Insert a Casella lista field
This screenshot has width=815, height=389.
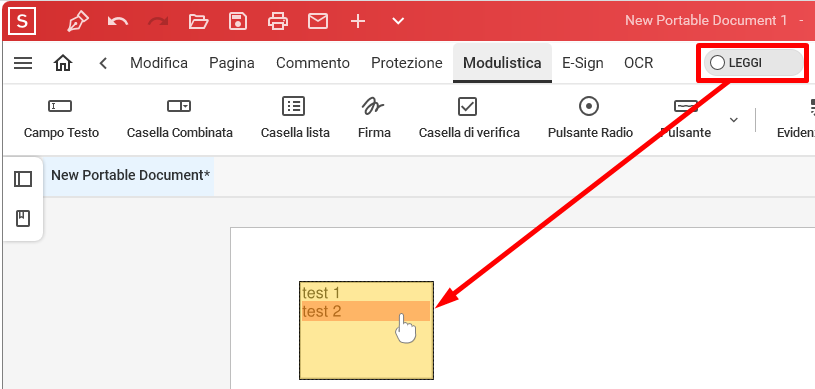click(295, 118)
